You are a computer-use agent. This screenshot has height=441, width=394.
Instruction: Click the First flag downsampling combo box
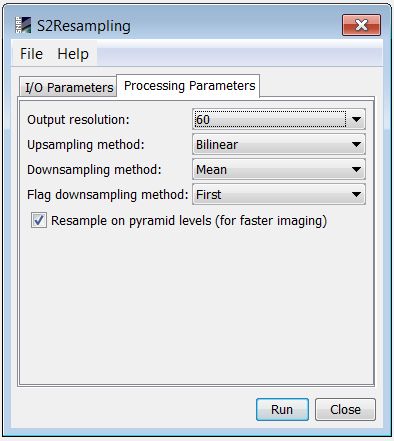pyautogui.click(x=279, y=194)
